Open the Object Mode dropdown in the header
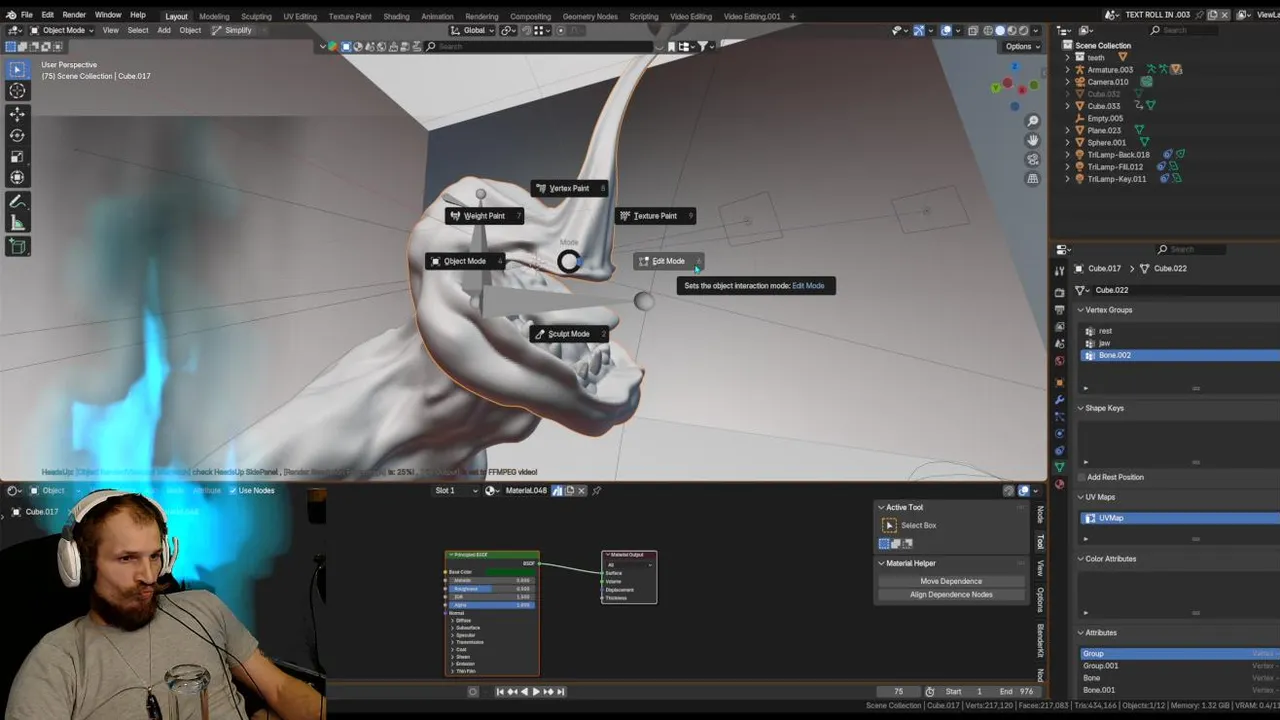 pyautogui.click(x=62, y=30)
